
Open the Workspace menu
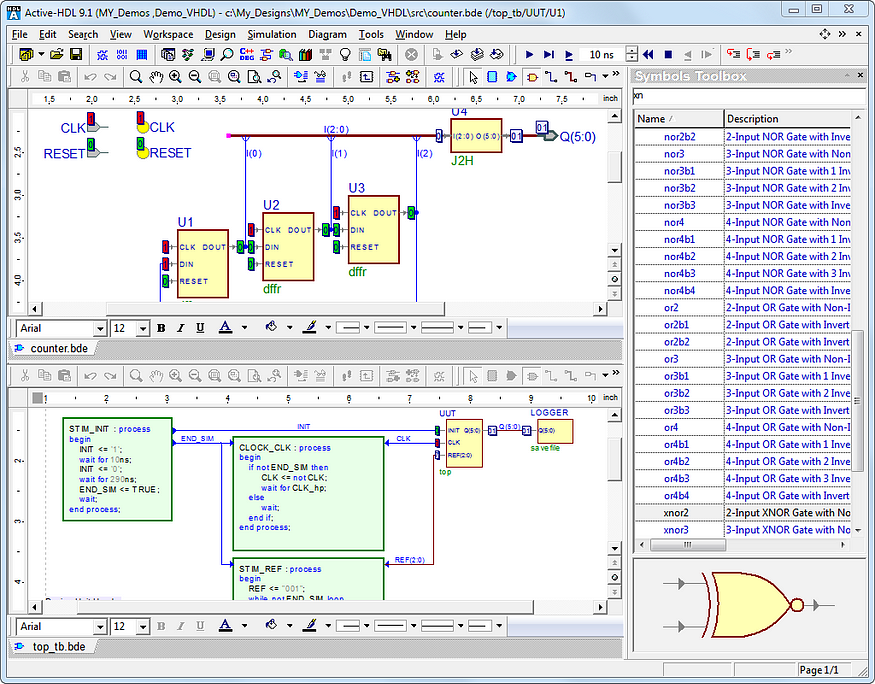[x=168, y=35]
